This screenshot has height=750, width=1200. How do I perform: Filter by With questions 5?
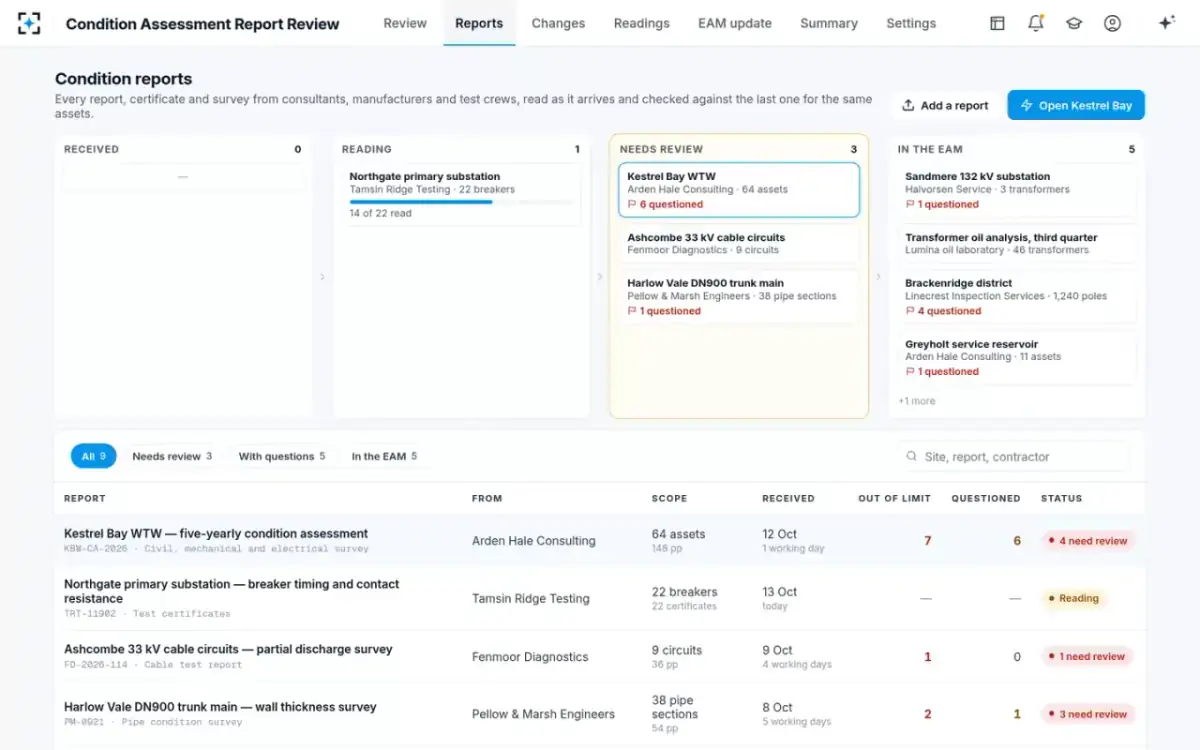tap(281, 456)
